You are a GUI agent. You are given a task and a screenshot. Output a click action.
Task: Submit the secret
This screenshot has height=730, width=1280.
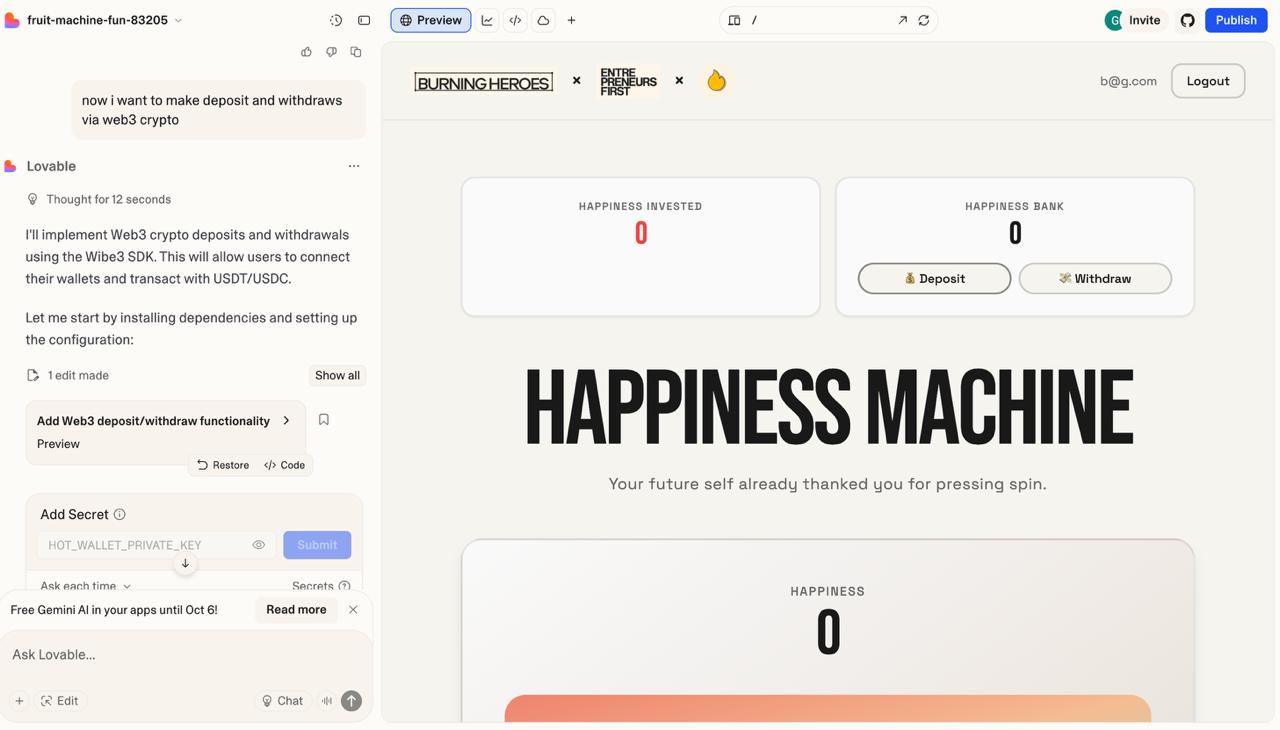[317, 545]
